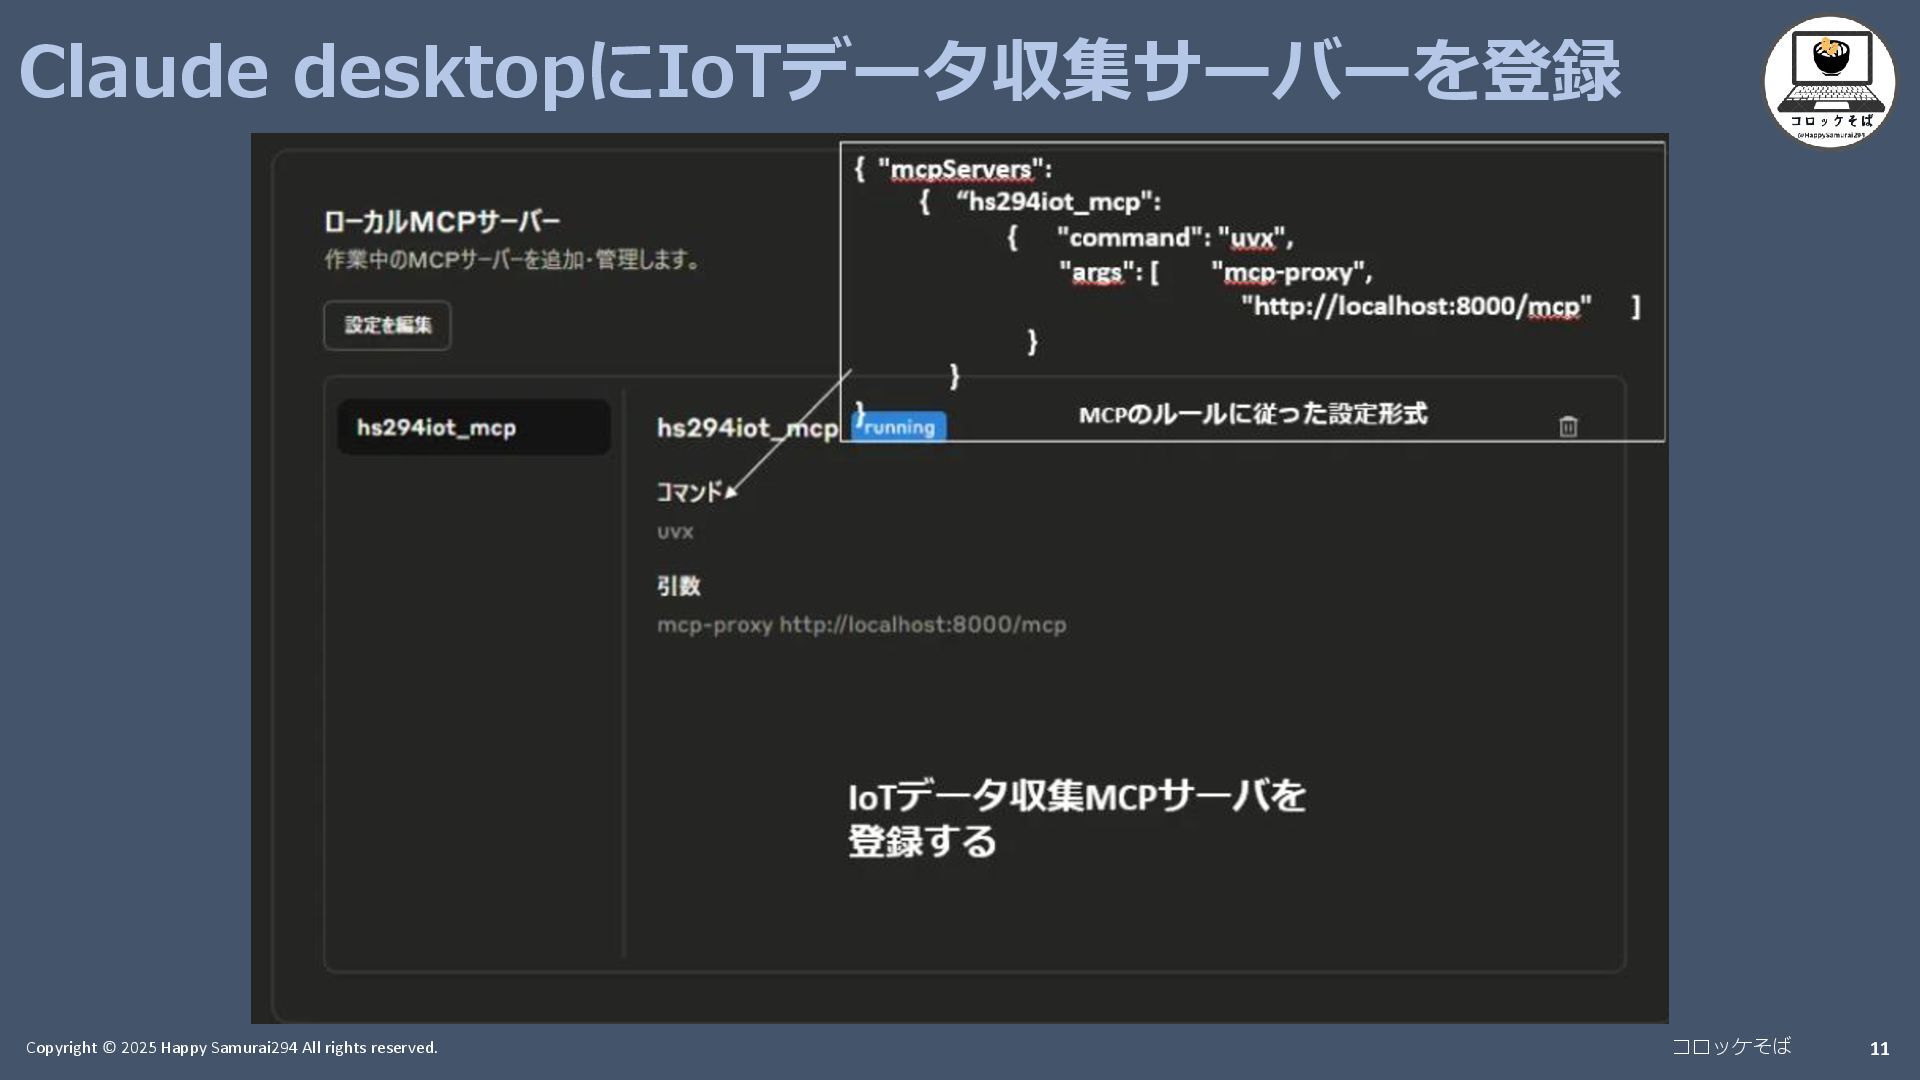Click the http://localhost:8000/mcp URL in JSON
The height and width of the screenshot is (1080, 1920).
1416,306
